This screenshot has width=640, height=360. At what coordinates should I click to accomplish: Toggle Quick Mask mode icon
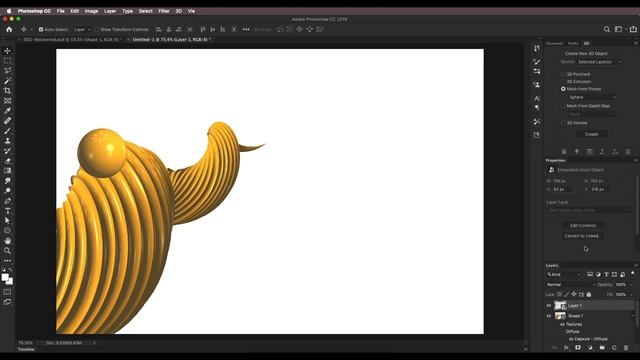(7, 292)
